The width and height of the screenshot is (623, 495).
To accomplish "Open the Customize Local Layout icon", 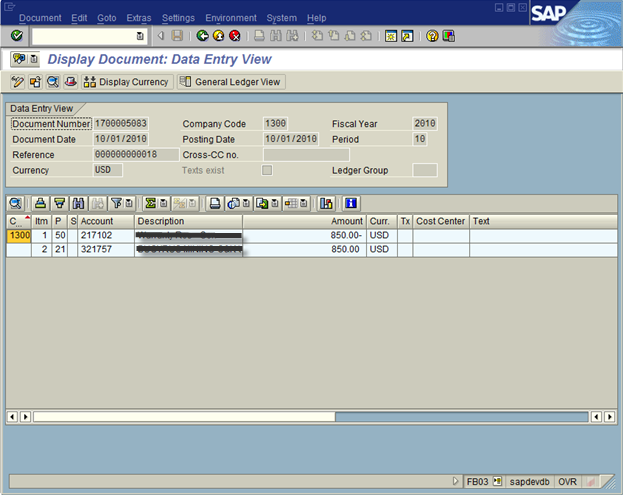I will pyautogui.click(x=449, y=36).
